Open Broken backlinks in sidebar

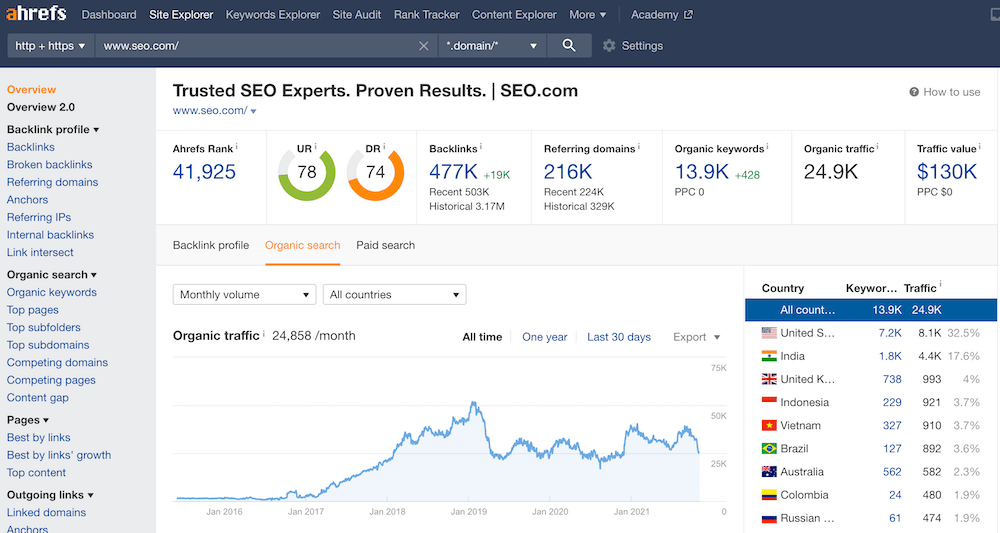point(50,164)
